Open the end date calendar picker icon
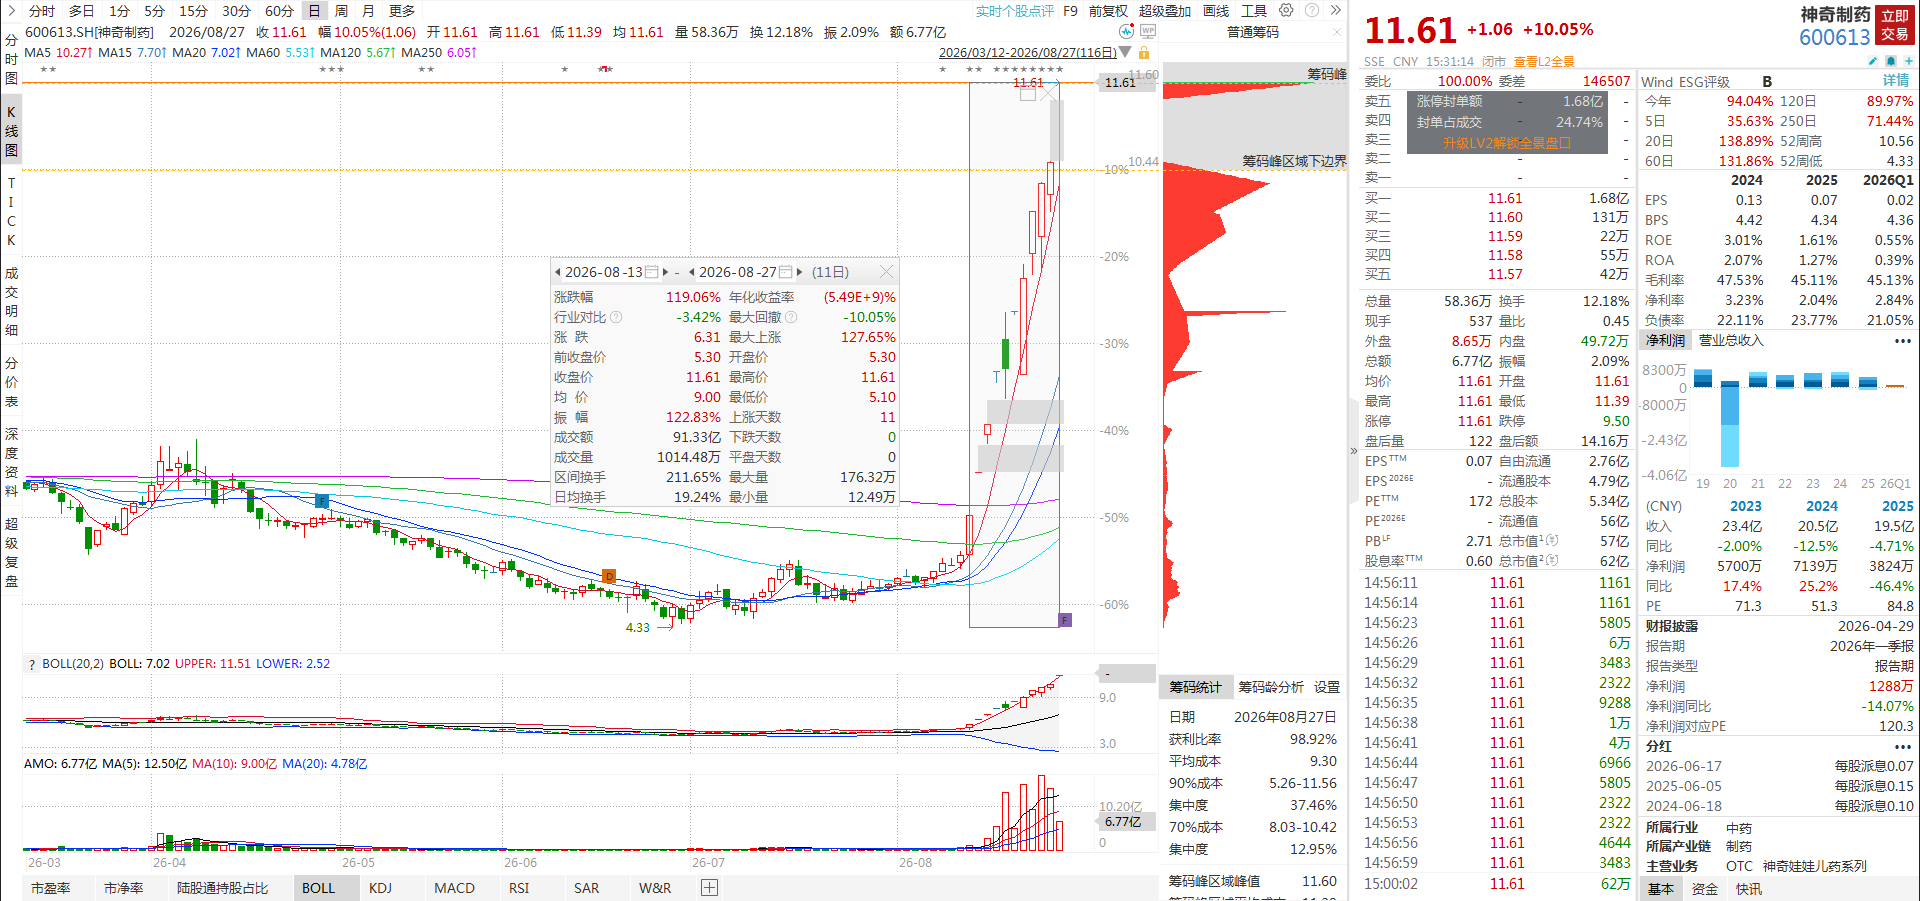Screen dimensions: 1920x901 coord(786,272)
